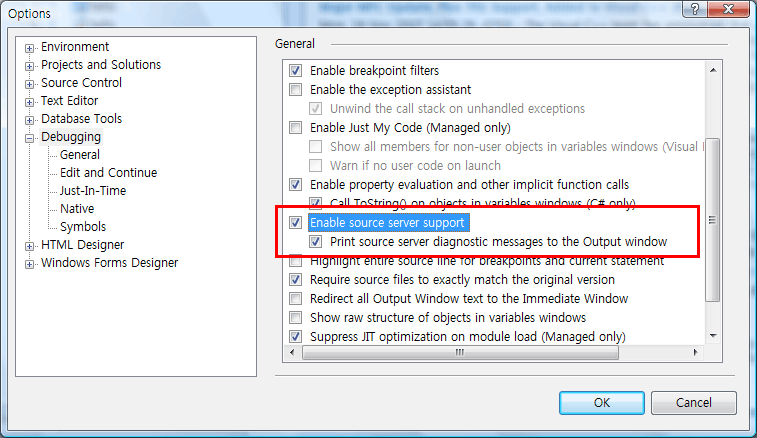Expand the HTML Designer node

tap(30, 245)
